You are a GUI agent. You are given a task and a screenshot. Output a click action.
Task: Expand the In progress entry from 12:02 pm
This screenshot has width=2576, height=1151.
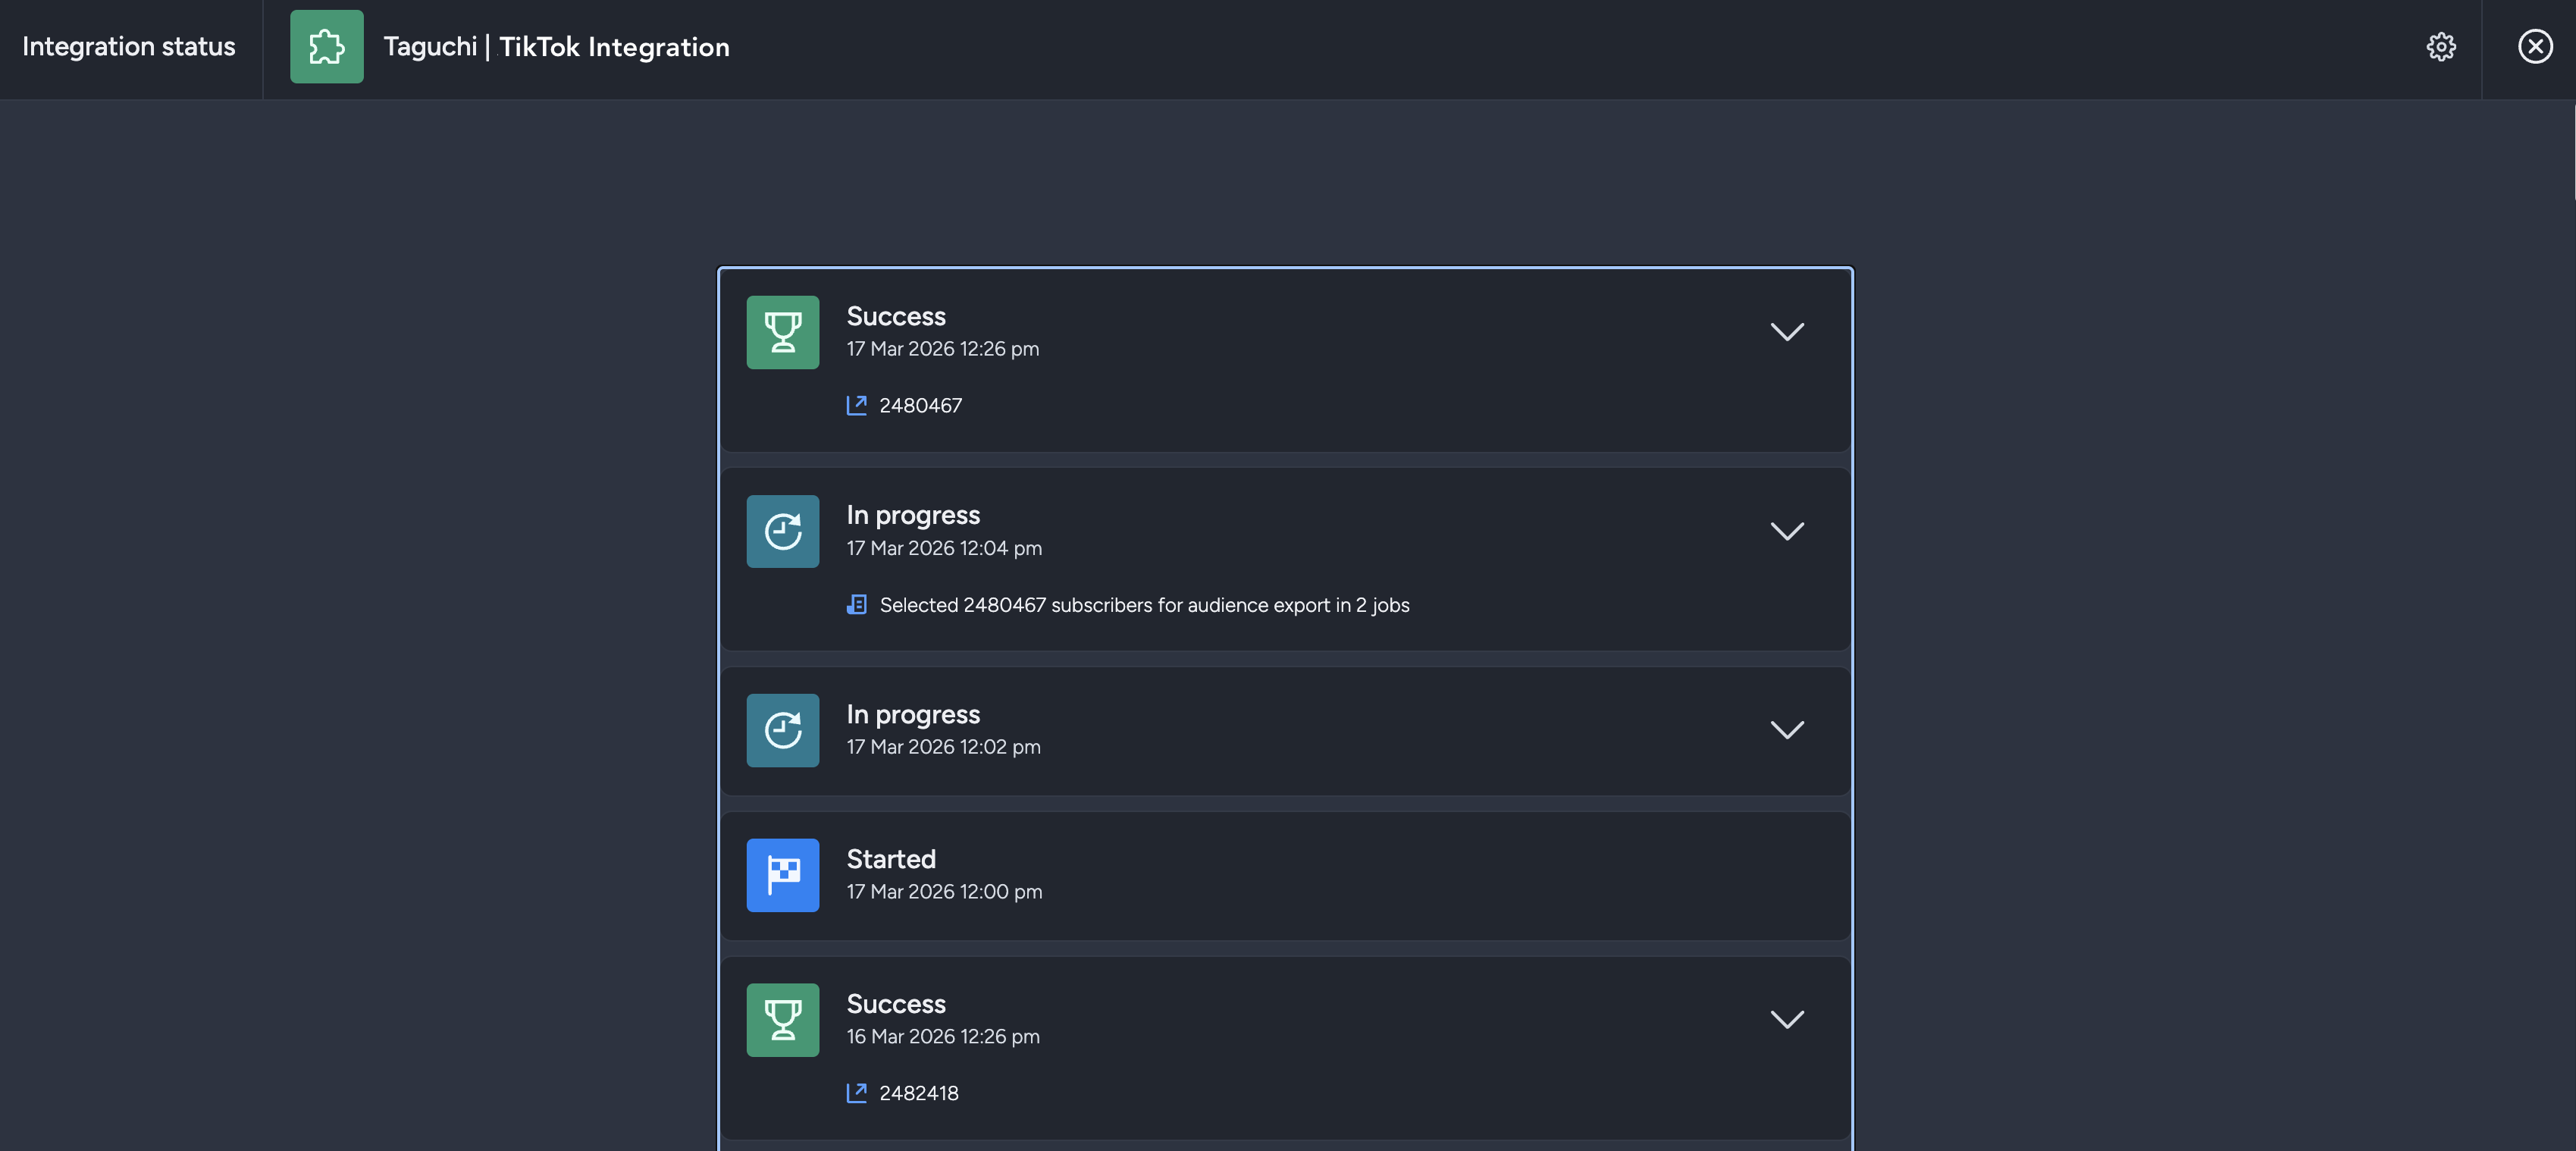[1788, 730]
